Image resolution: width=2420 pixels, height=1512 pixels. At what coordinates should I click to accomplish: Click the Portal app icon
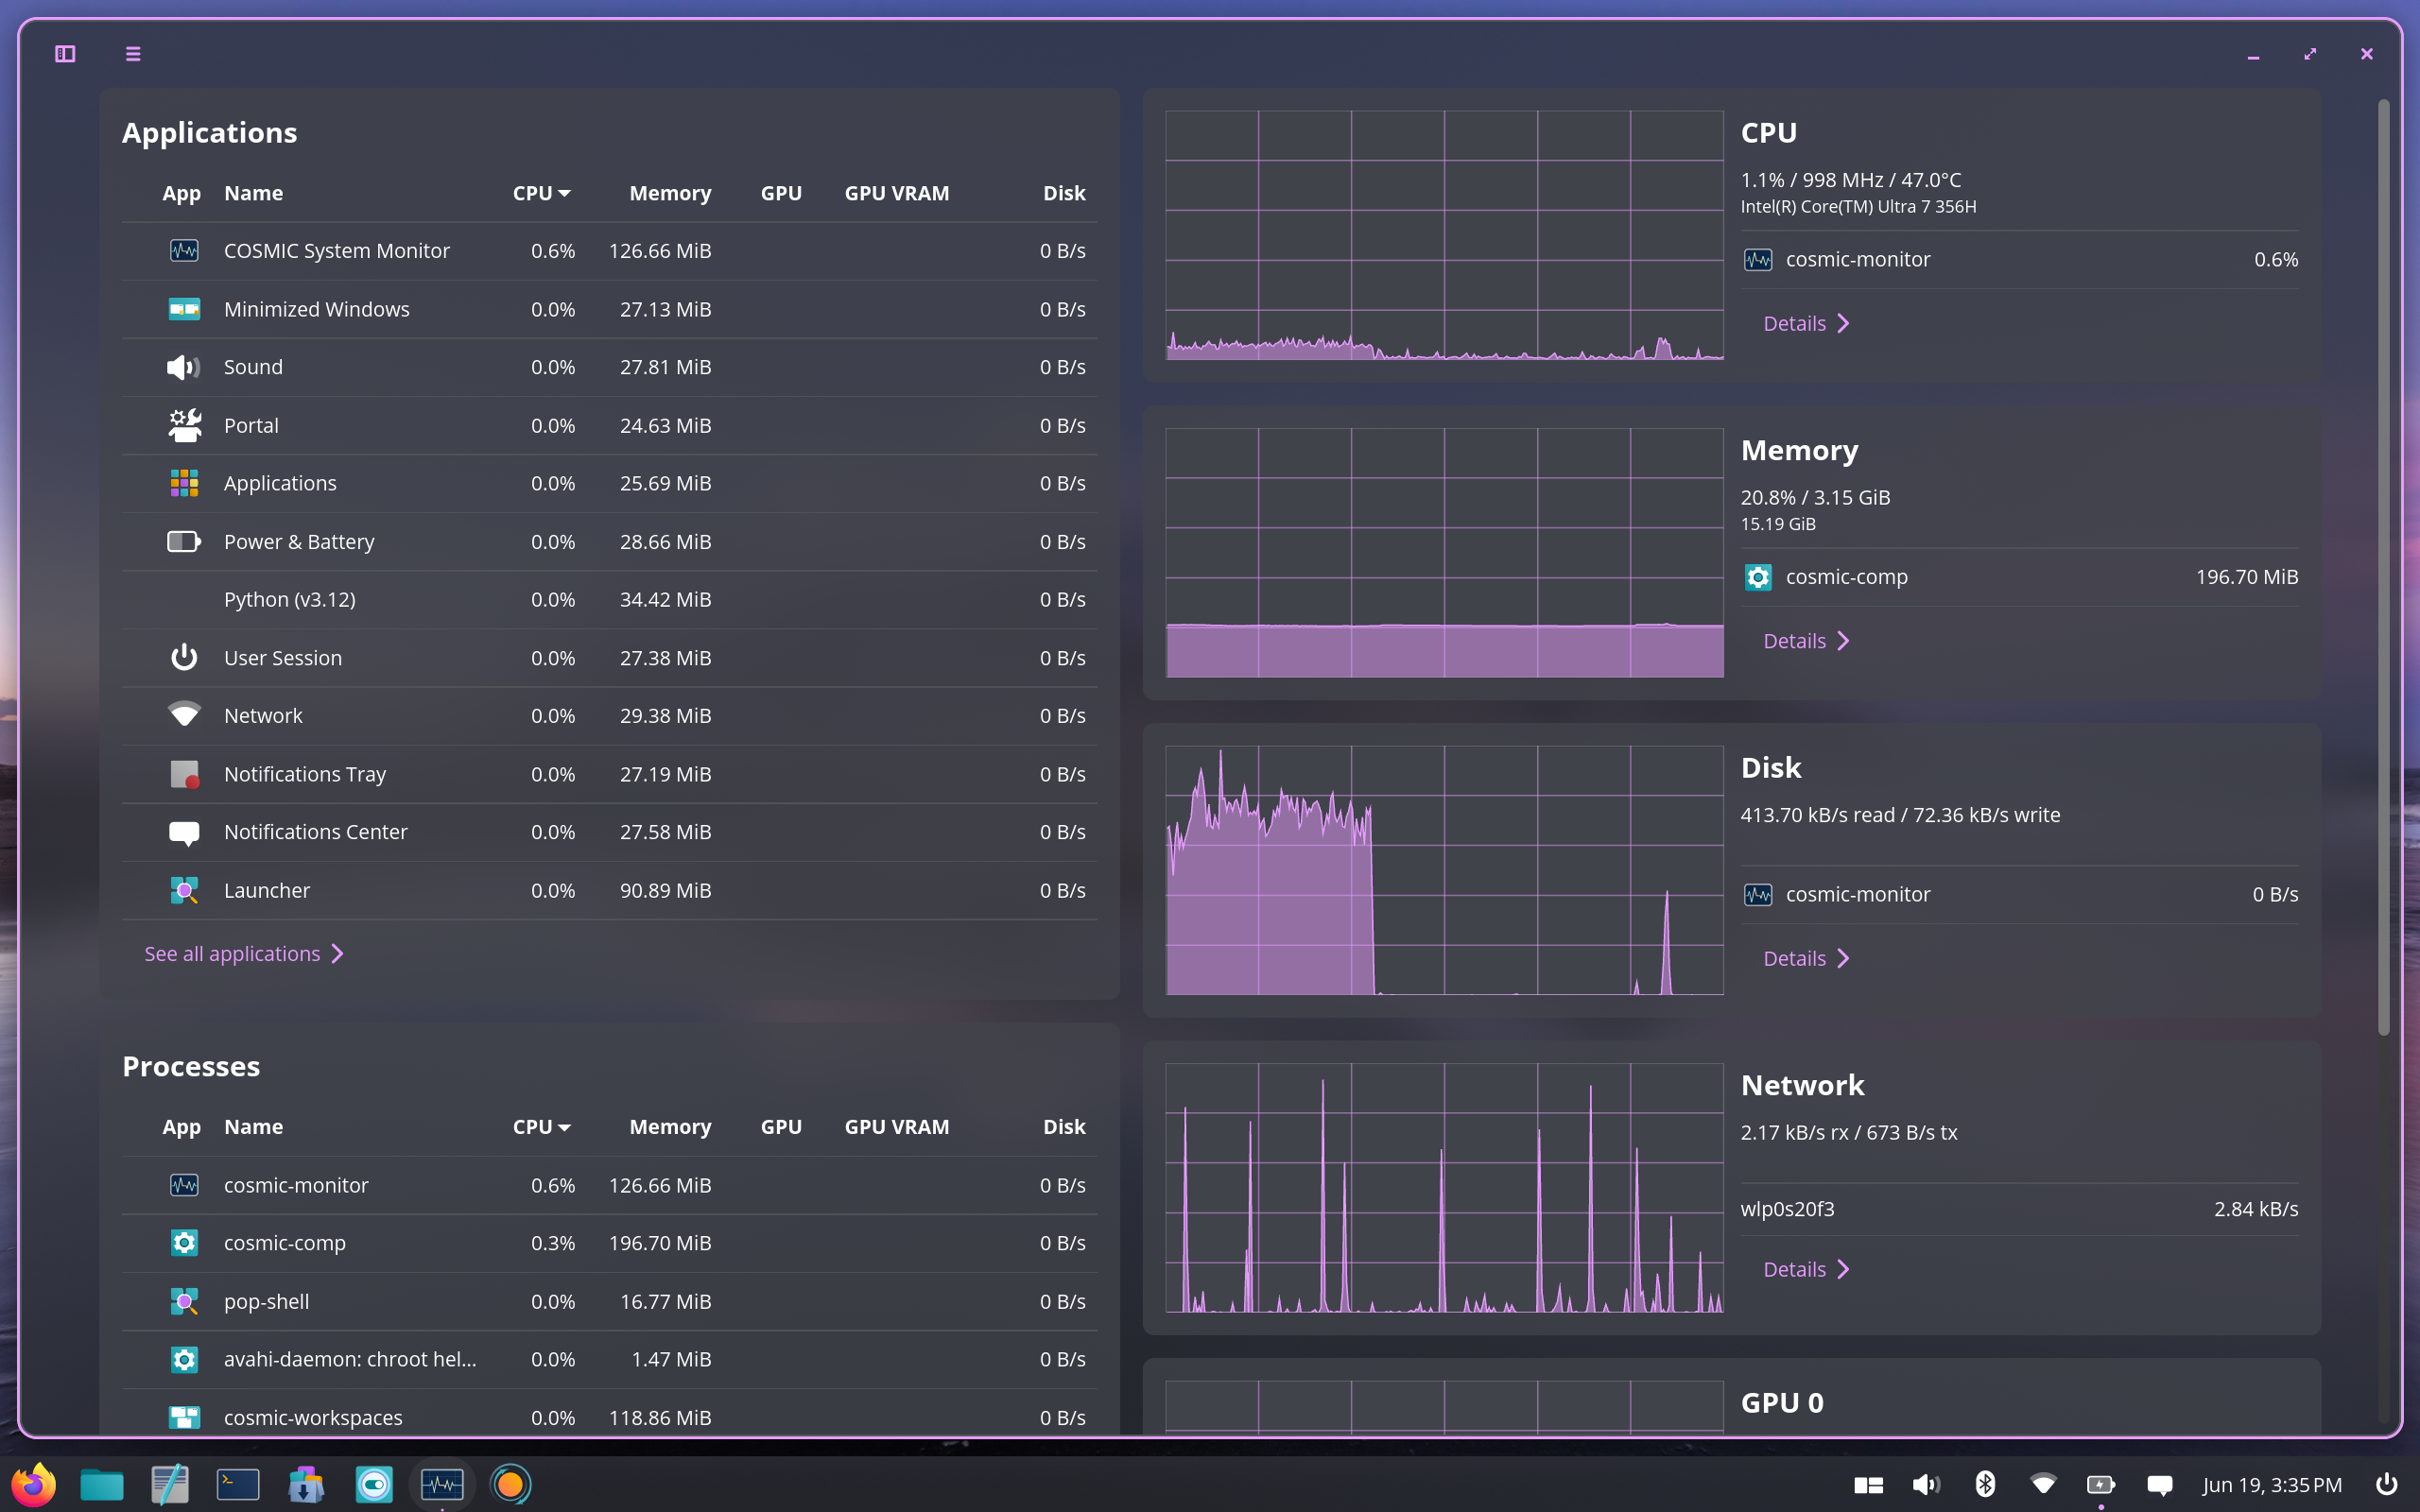coord(184,425)
